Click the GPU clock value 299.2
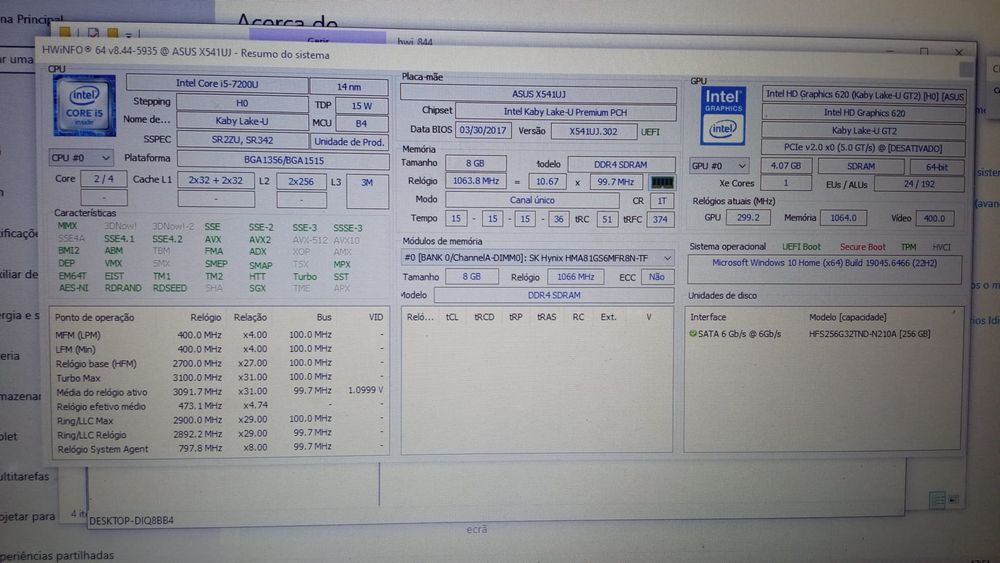Viewport: 1000px width, 563px height. (x=747, y=217)
